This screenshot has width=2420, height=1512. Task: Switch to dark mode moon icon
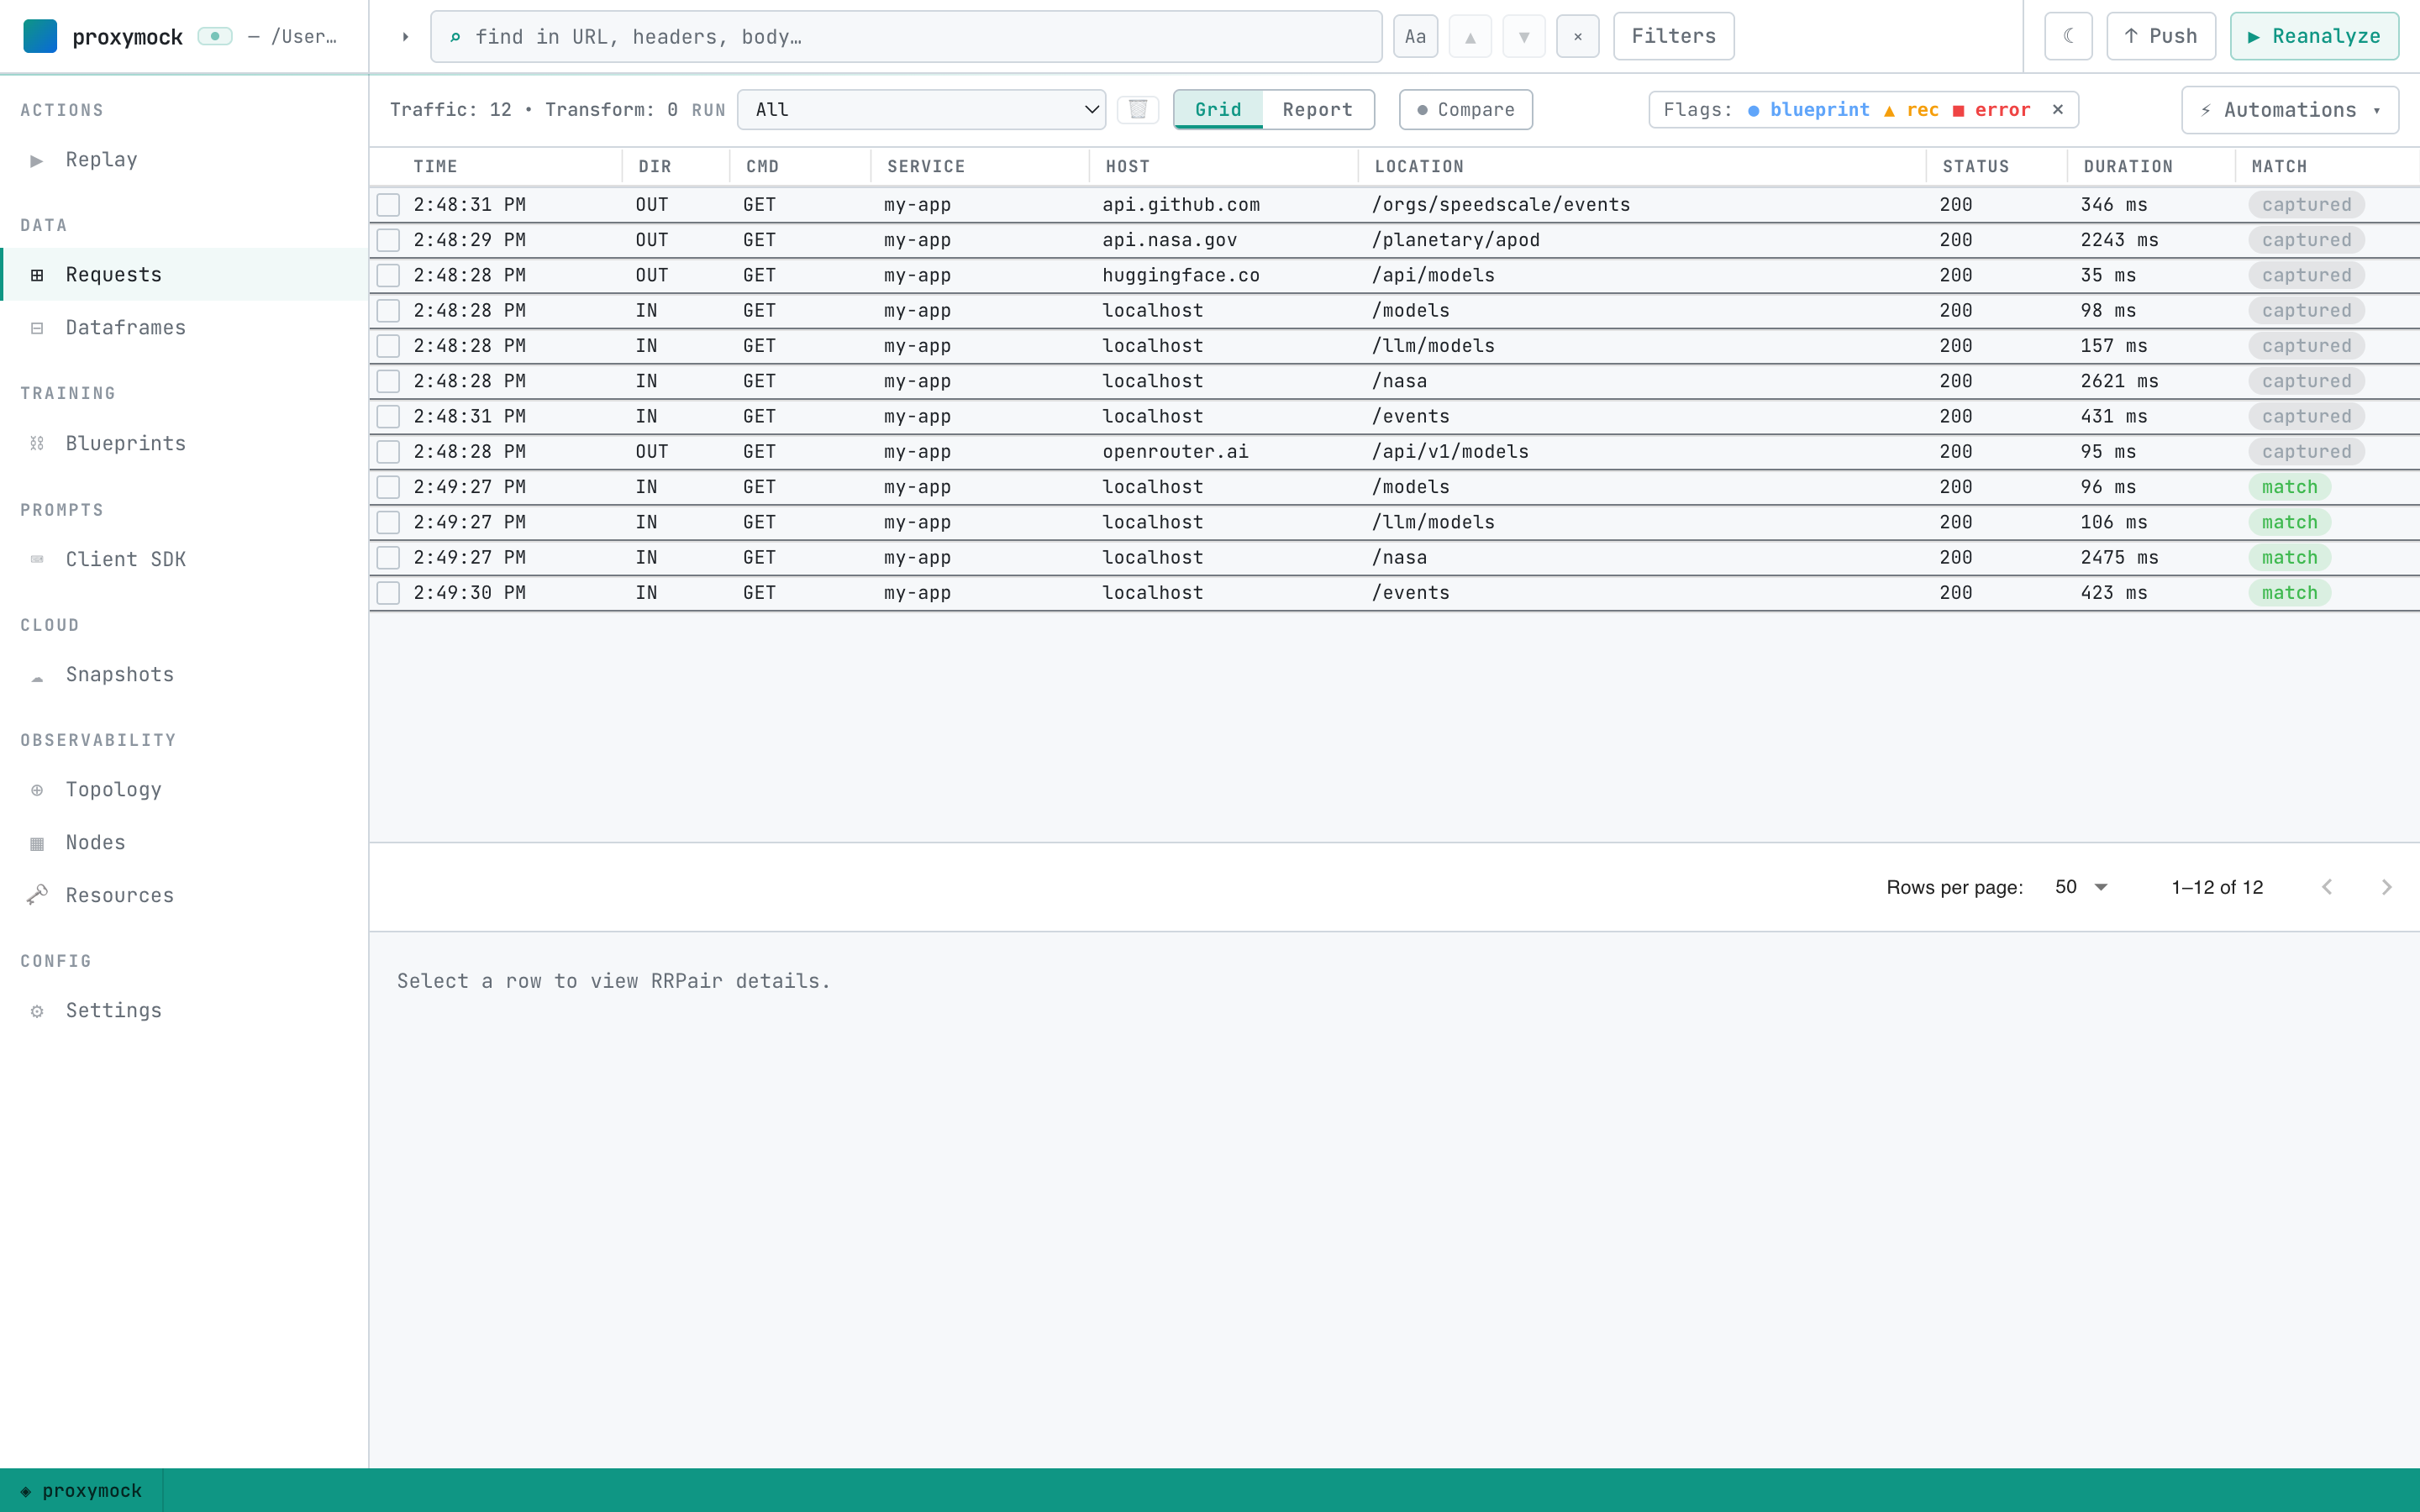pyautogui.click(x=2068, y=36)
